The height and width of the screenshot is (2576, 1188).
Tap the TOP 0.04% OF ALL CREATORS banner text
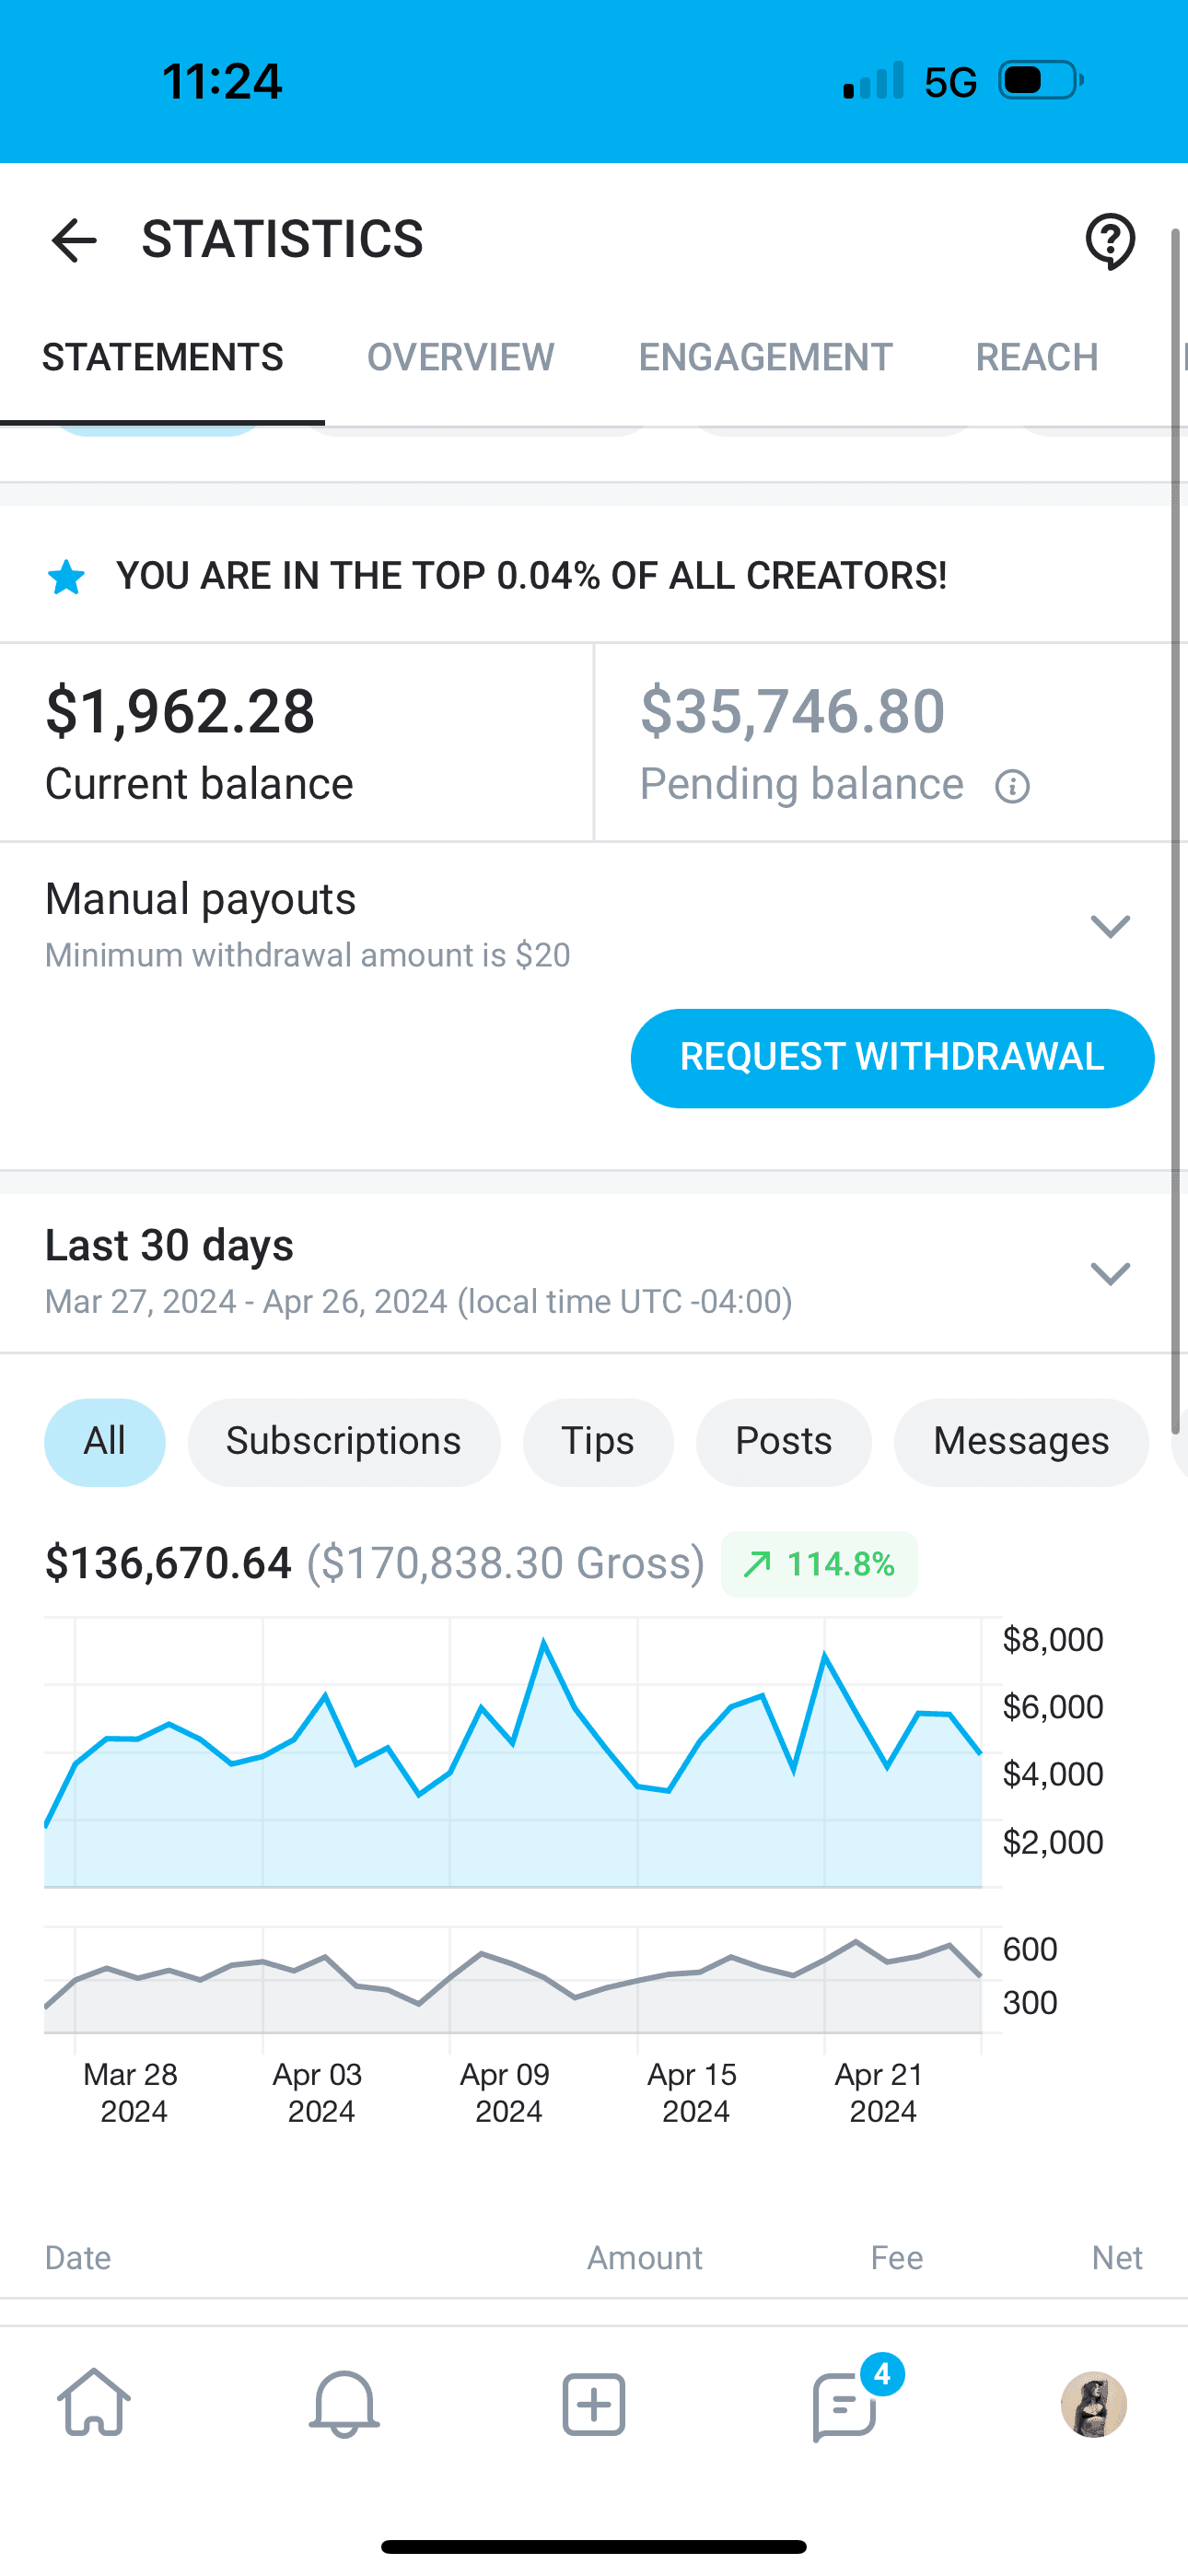531,576
